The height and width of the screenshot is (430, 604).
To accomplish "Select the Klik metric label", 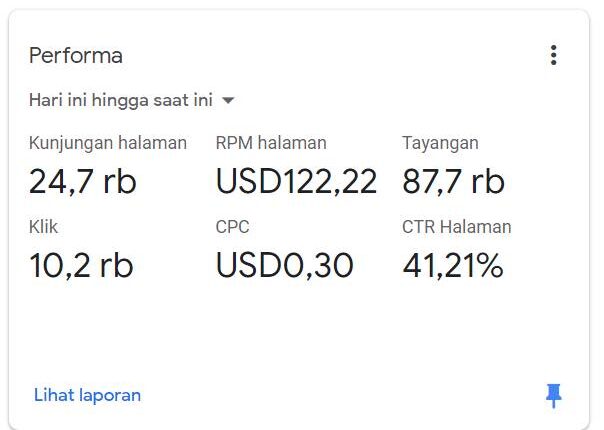I will point(44,227).
